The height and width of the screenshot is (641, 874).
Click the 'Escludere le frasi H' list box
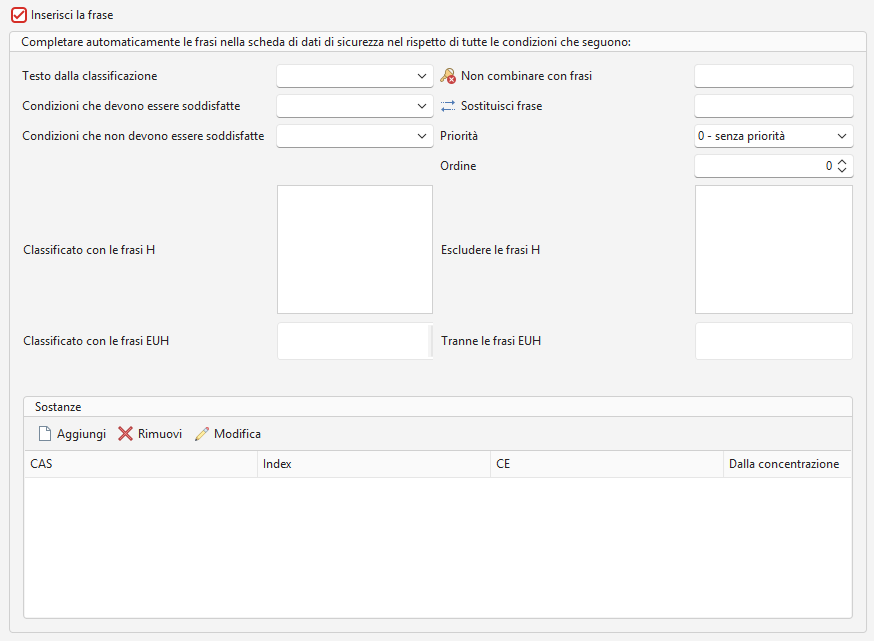[x=774, y=250]
